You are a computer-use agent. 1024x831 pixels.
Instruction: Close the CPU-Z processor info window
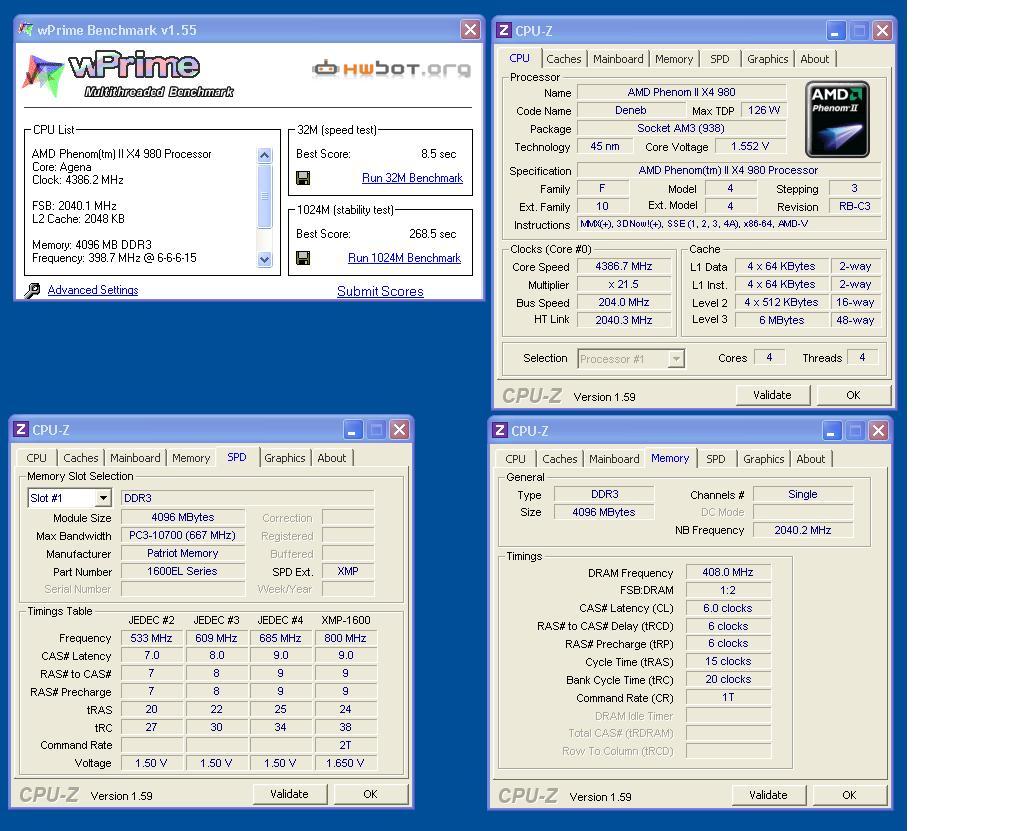pyautogui.click(x=882, y=30)
